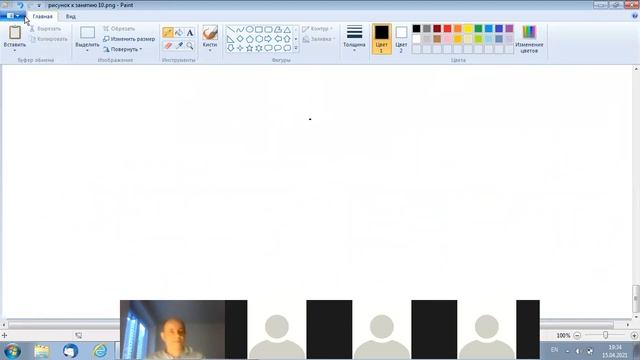Choose the Right triangle shape
640x360 pixels.
pyautogui.click(x=231, y=39)
